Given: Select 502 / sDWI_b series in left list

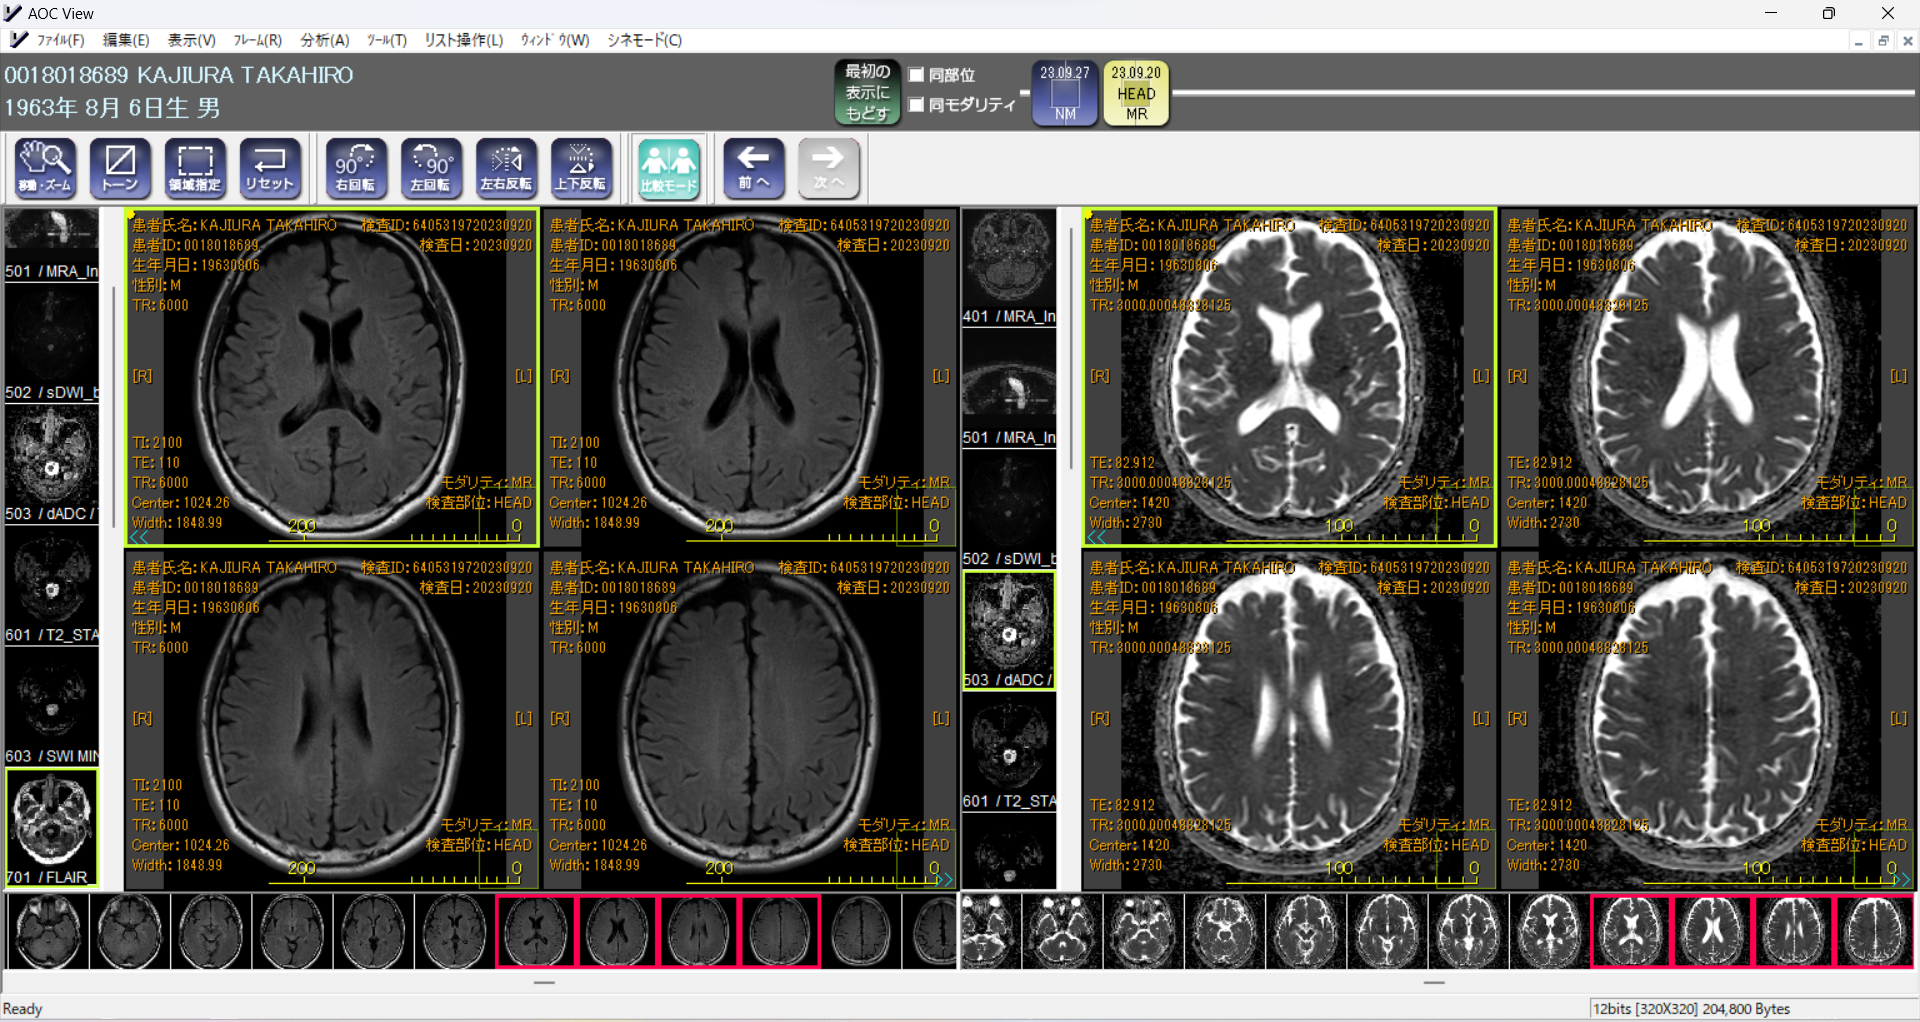Looking at the screenshot, I should click(x=52, y=343).
